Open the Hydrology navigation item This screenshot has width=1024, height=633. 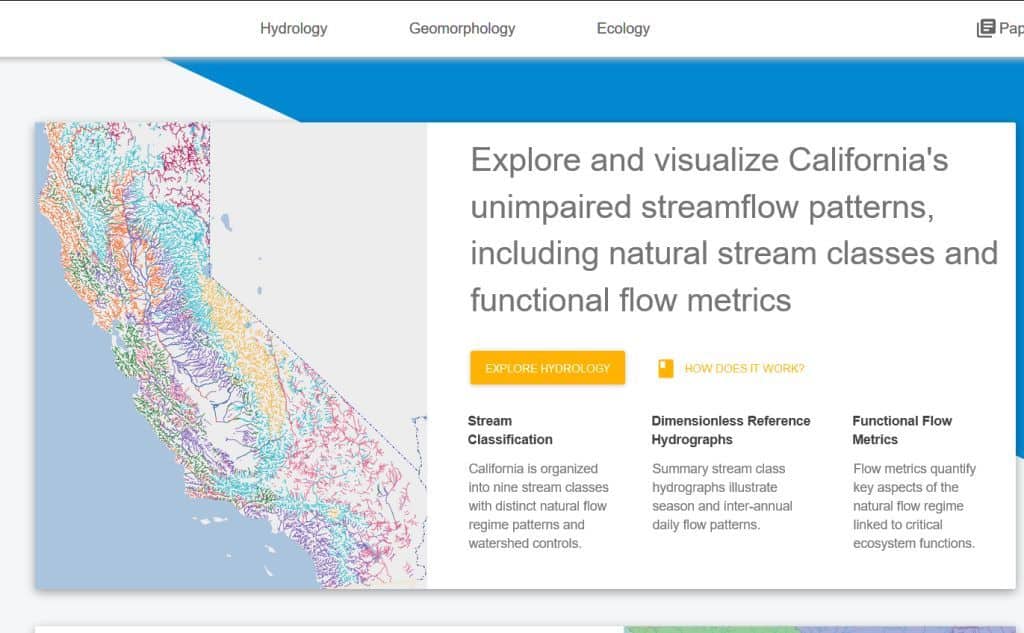point(293,29)
